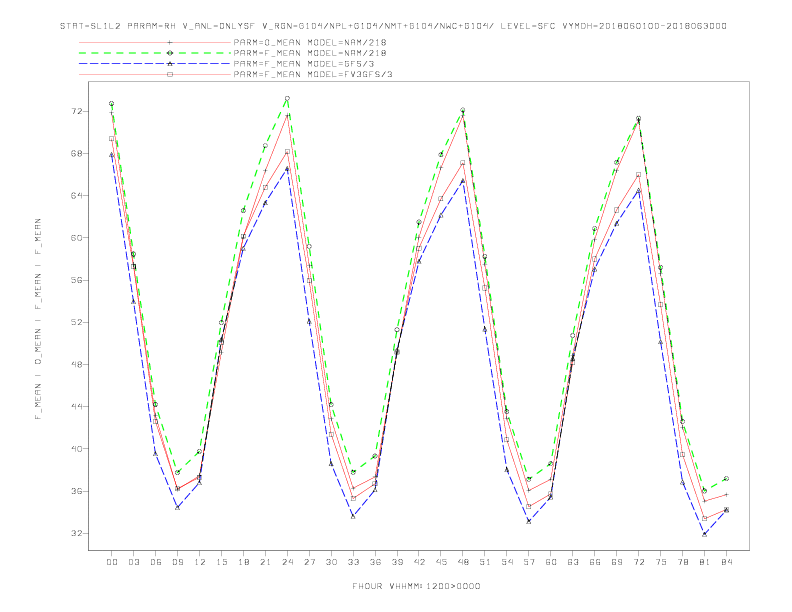This screenshot has width=792, height=612.
Task: Click the circle marker on the green dashed legend line
Action: 170,53
